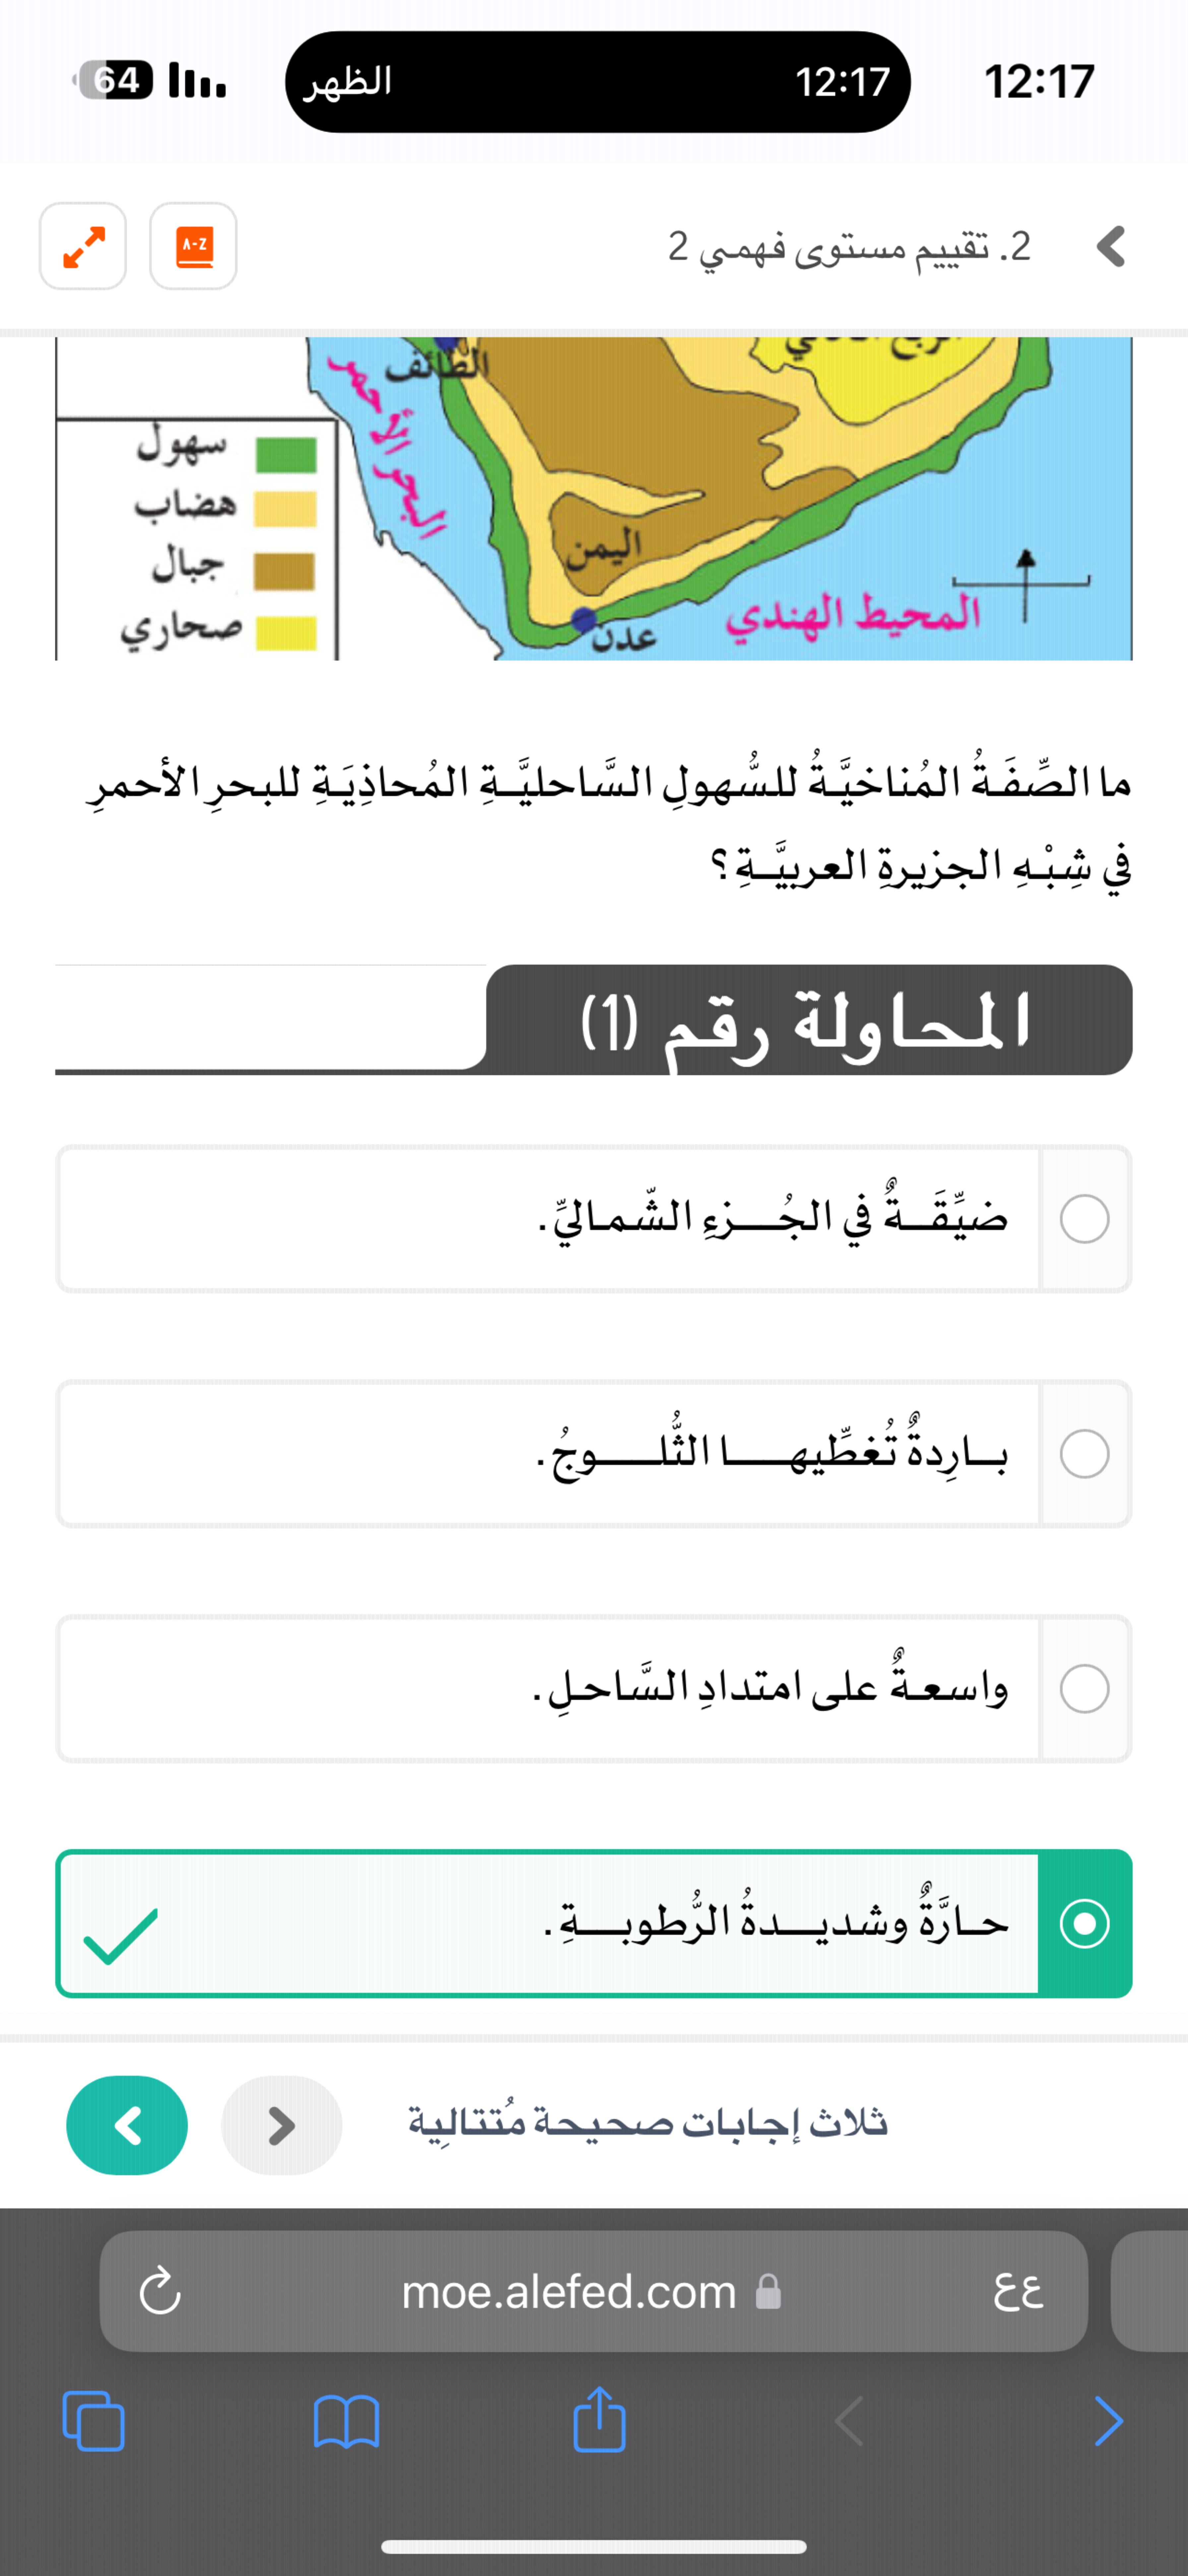Tap the expand fullscreen arrows icon
Image resolution: width=1188 pixels, height=2576 pixels.
coord(83,246)
